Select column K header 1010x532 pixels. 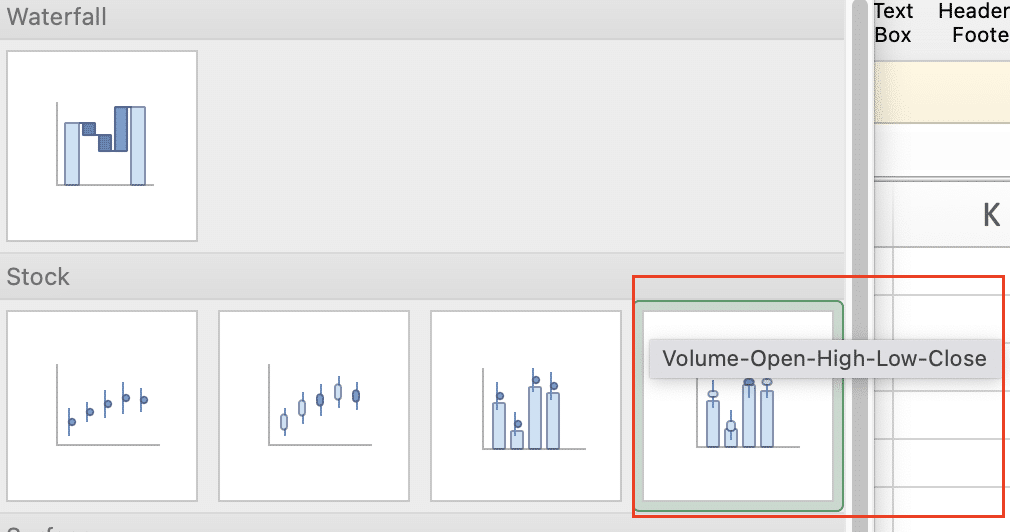pos(991,215)
